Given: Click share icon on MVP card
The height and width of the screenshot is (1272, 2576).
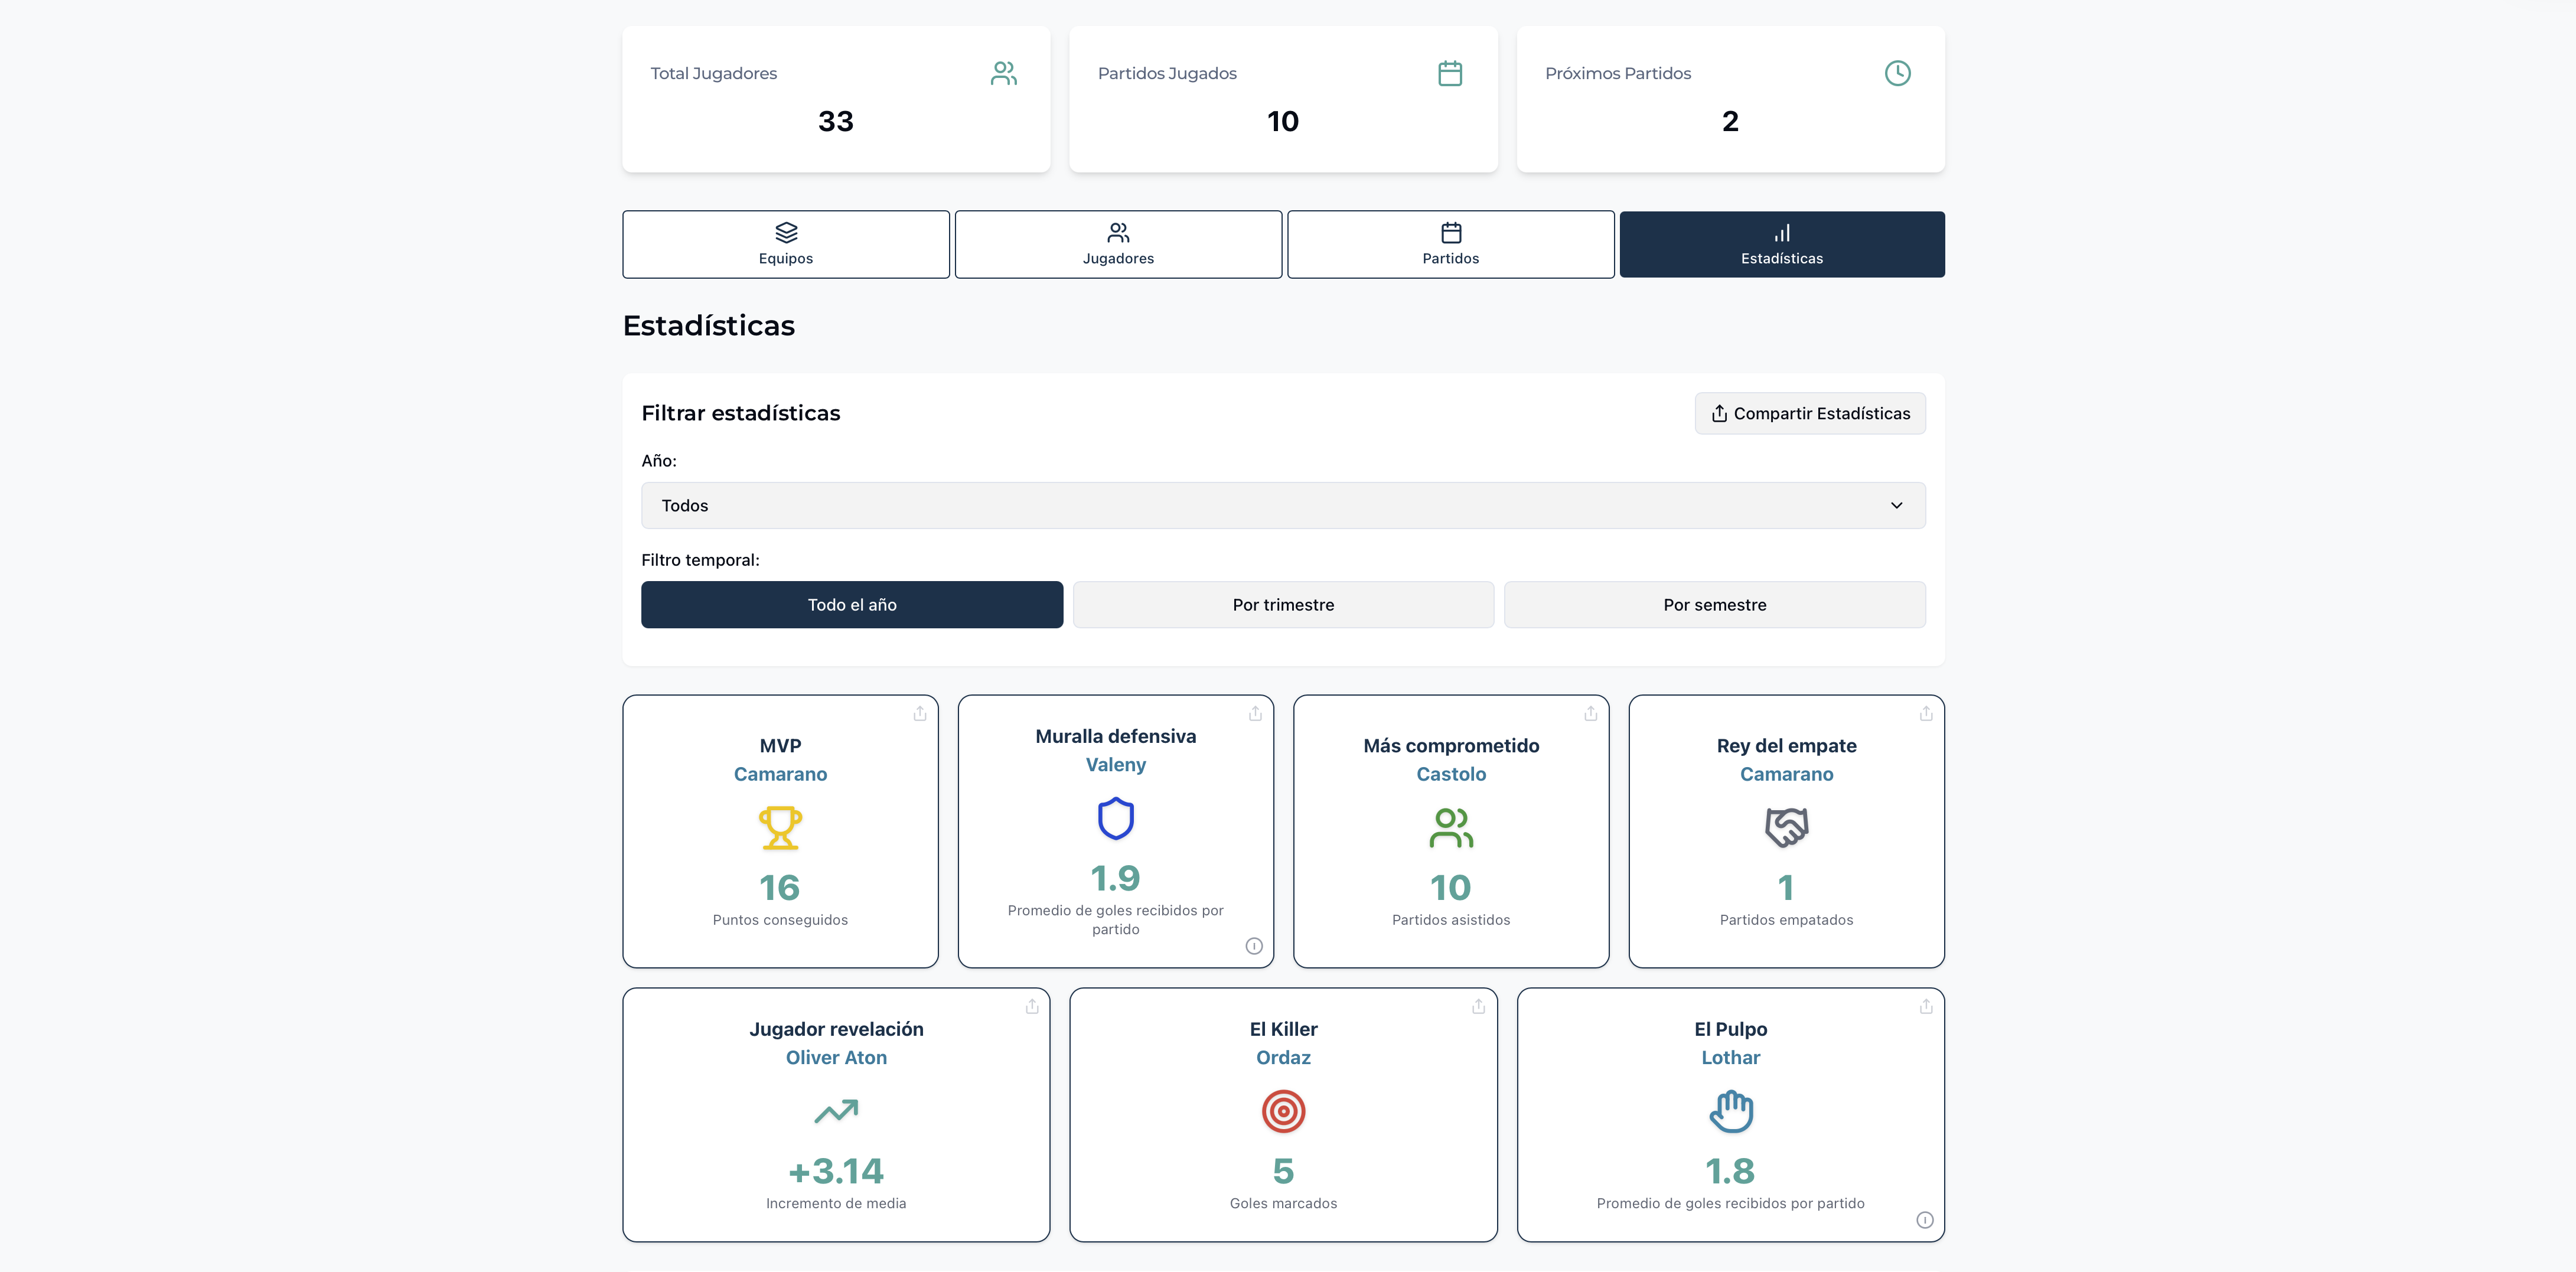Looking at the screenshot, I should 919,713.
